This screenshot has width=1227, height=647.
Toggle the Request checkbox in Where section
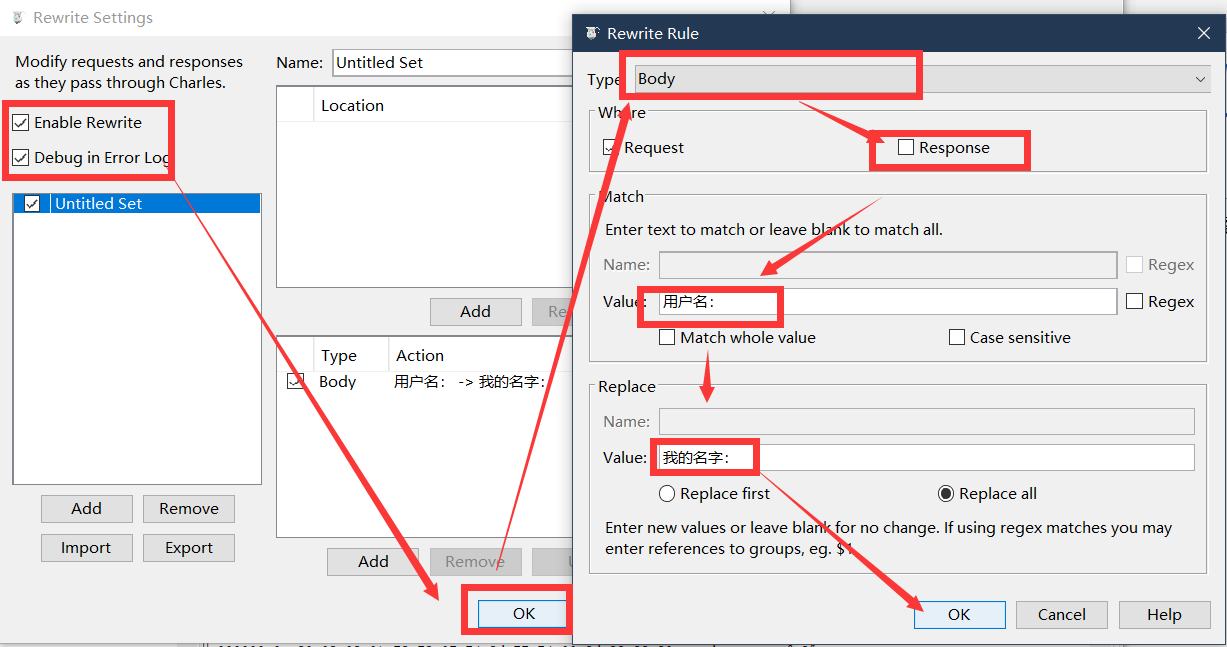[611, 148]
